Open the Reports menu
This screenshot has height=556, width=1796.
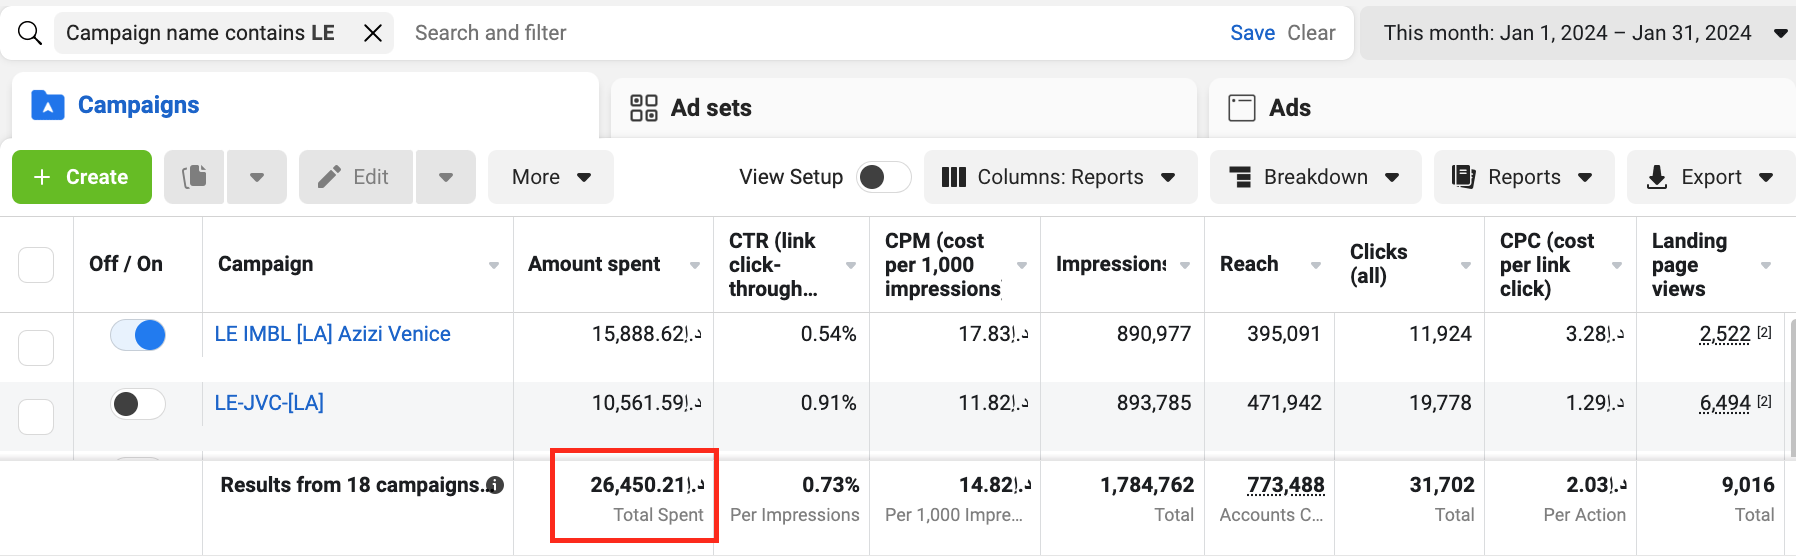click(x=1523, y=177)
